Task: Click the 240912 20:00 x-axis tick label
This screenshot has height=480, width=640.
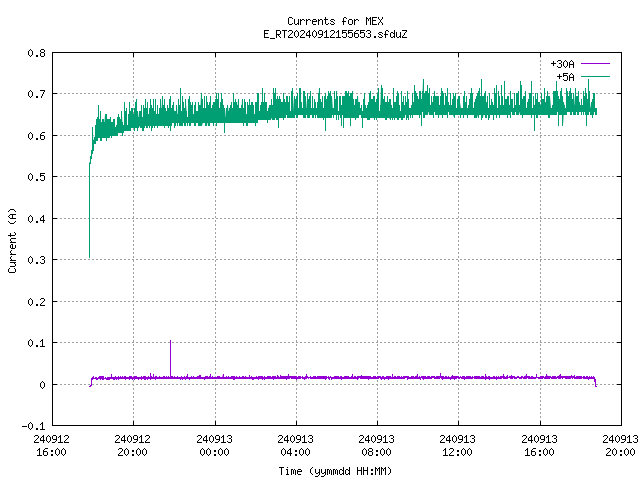Action: (133, 446)
